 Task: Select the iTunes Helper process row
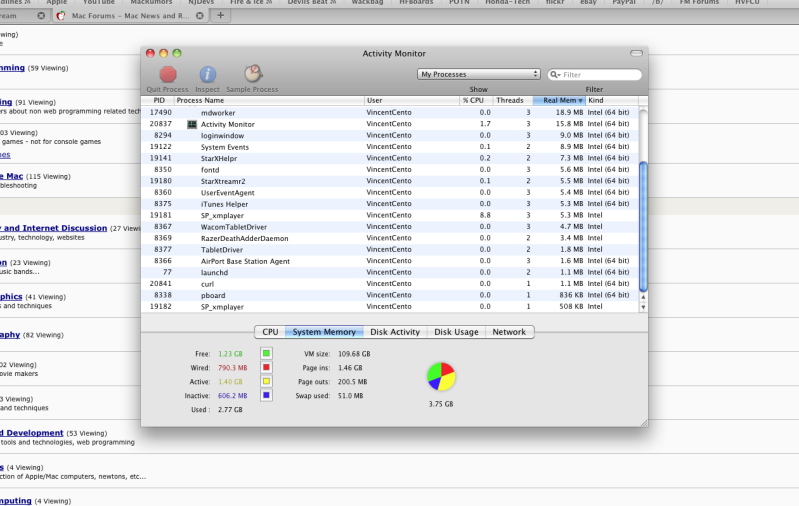pos(389,204)
